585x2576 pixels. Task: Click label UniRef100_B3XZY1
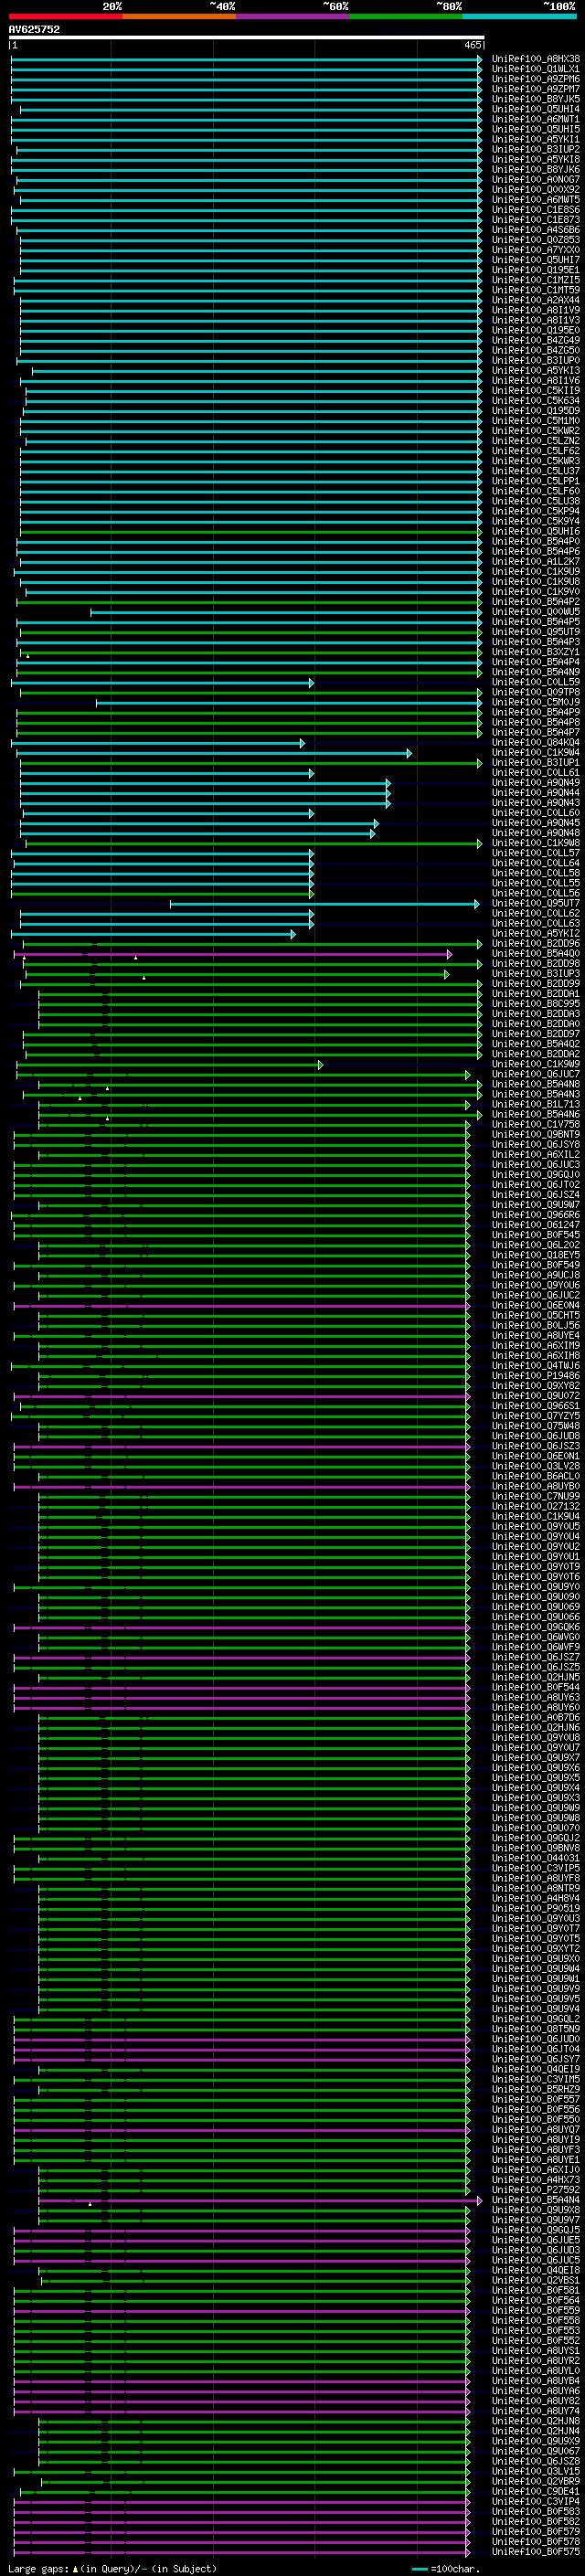click(536, 652)
